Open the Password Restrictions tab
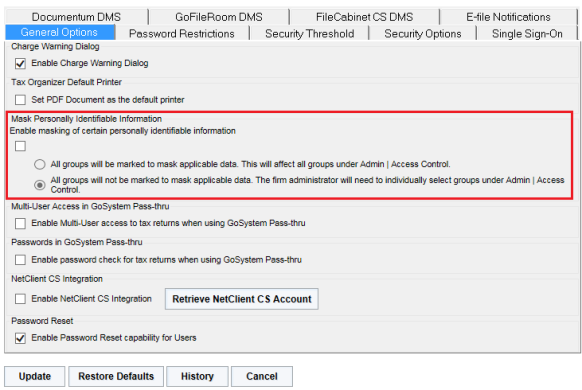This screenshot has height=390, width=582. click(182, 33)
